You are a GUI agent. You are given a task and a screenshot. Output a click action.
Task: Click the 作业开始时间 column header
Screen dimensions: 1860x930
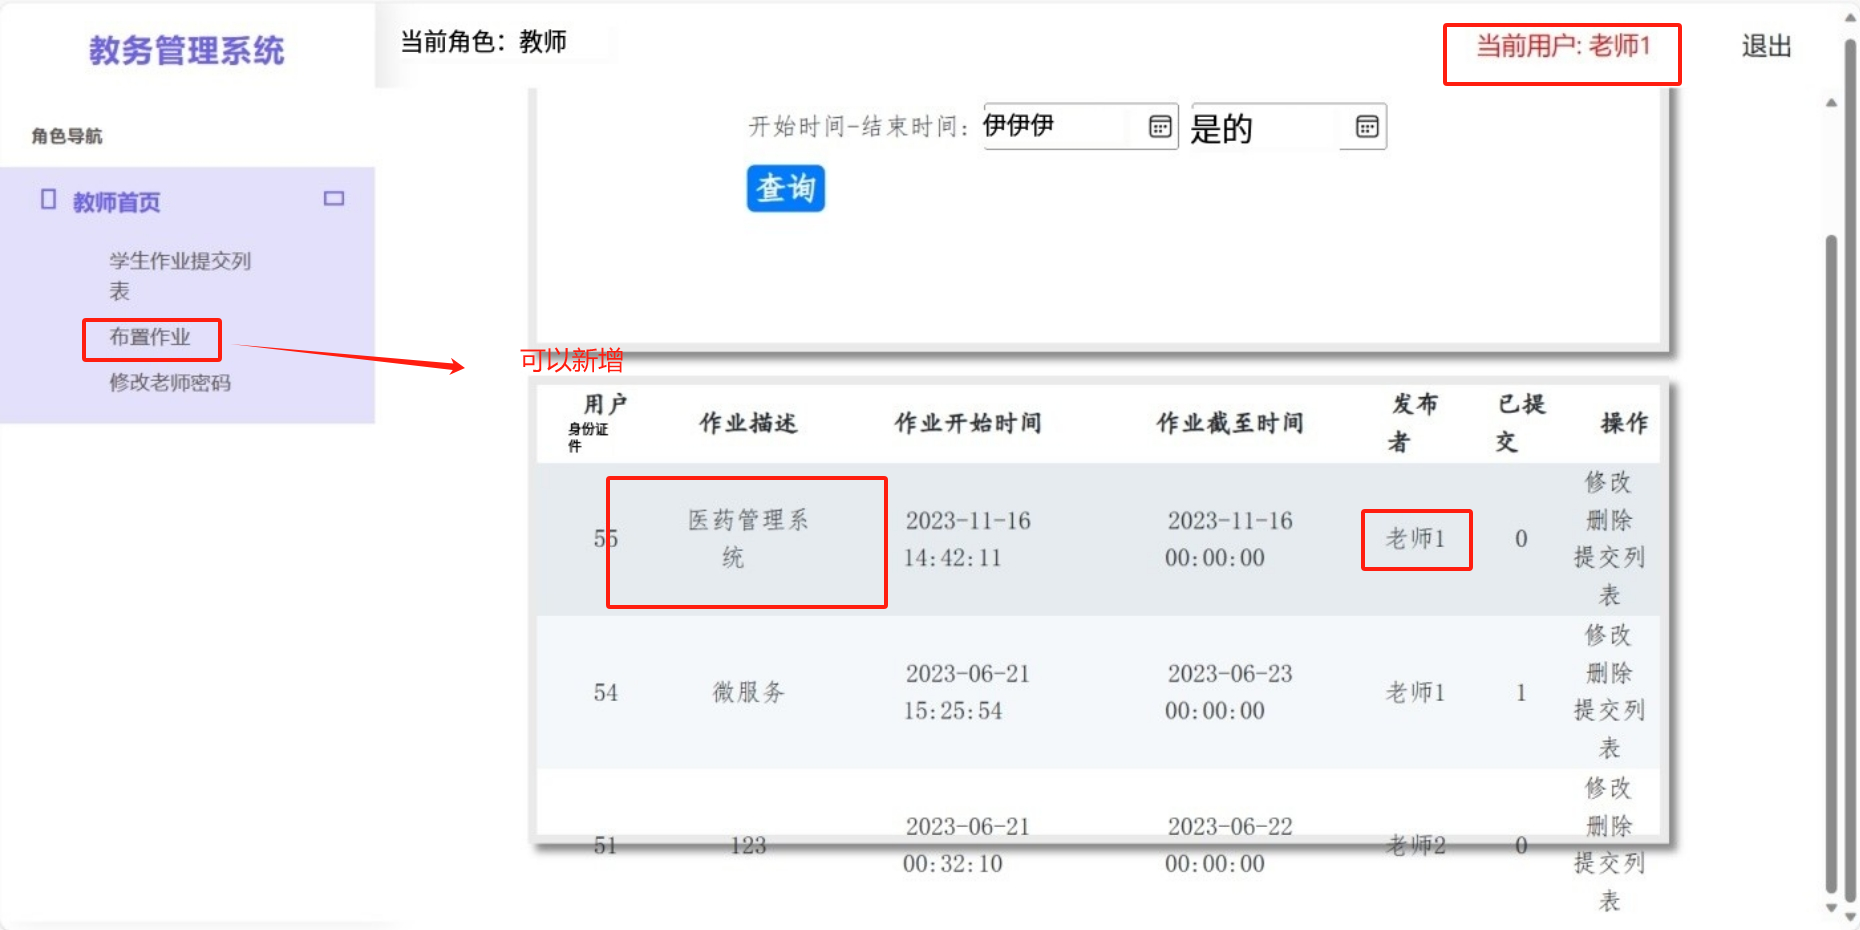point(968,423)
